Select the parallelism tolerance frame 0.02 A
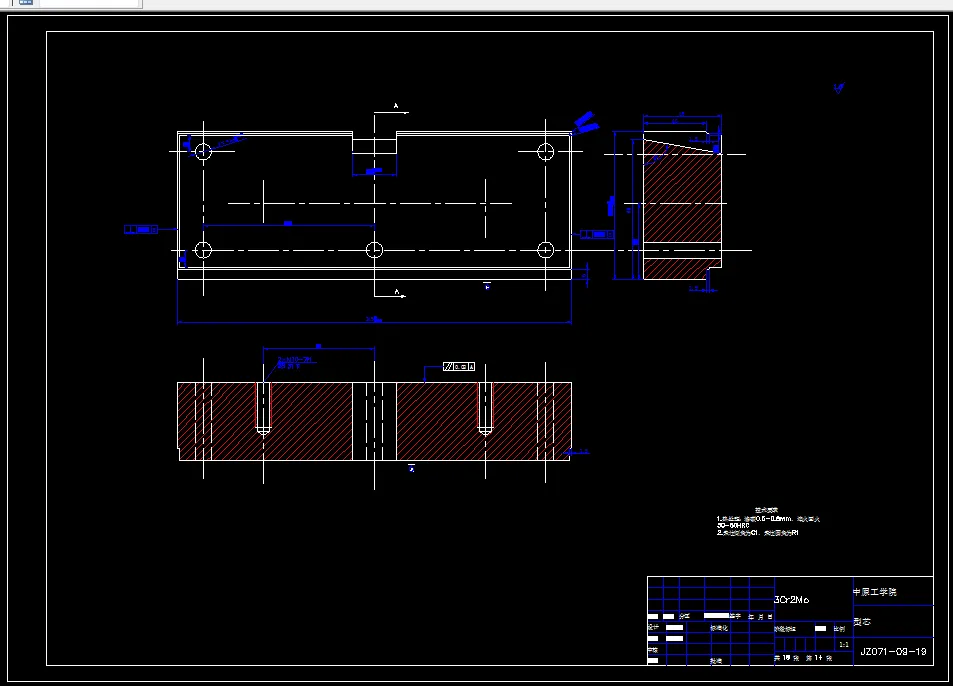 coord(459,366)
